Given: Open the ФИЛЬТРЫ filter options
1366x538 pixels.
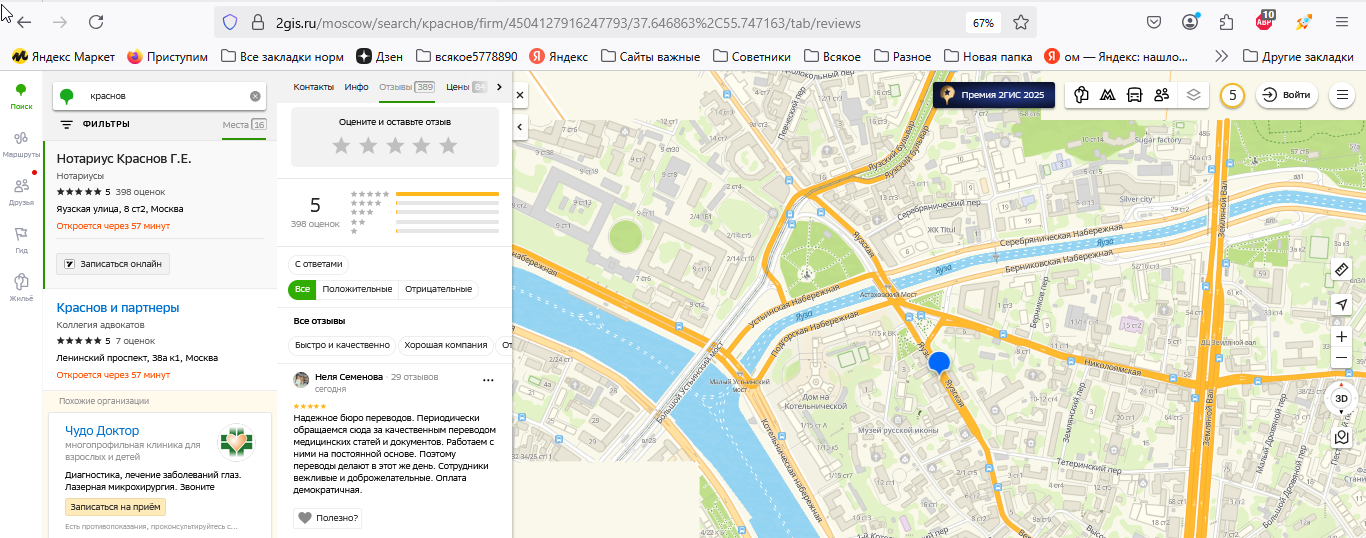Looking at the screenshot, I should click(x=95, y=125).
